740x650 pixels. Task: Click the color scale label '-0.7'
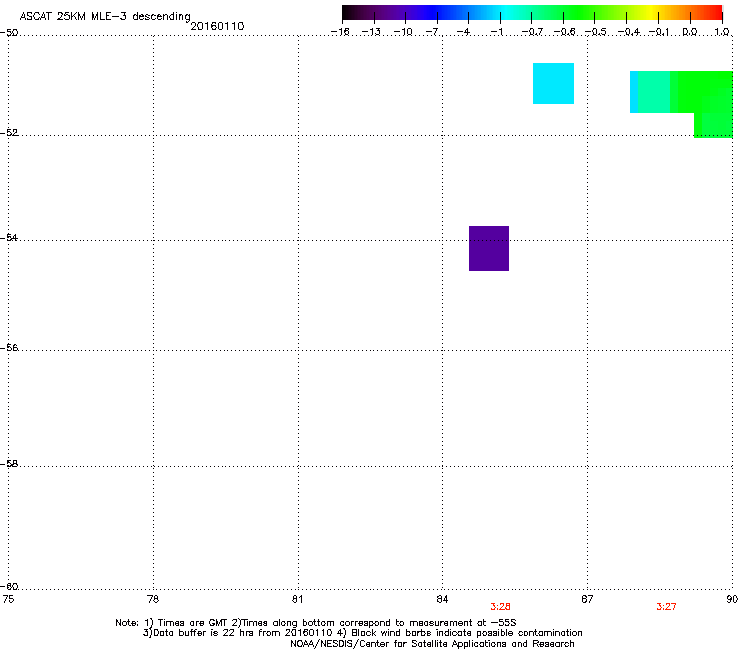coord(532,32)
